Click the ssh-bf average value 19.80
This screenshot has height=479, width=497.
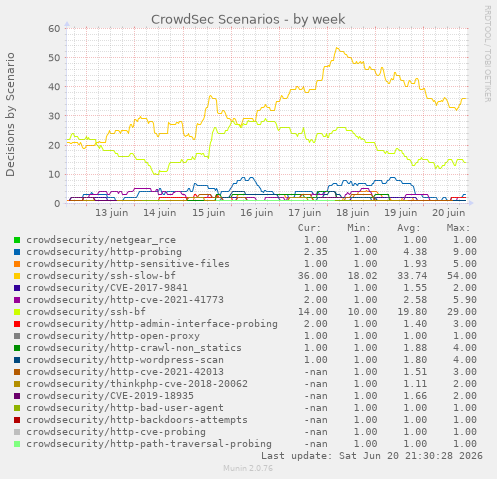(412, 312)
